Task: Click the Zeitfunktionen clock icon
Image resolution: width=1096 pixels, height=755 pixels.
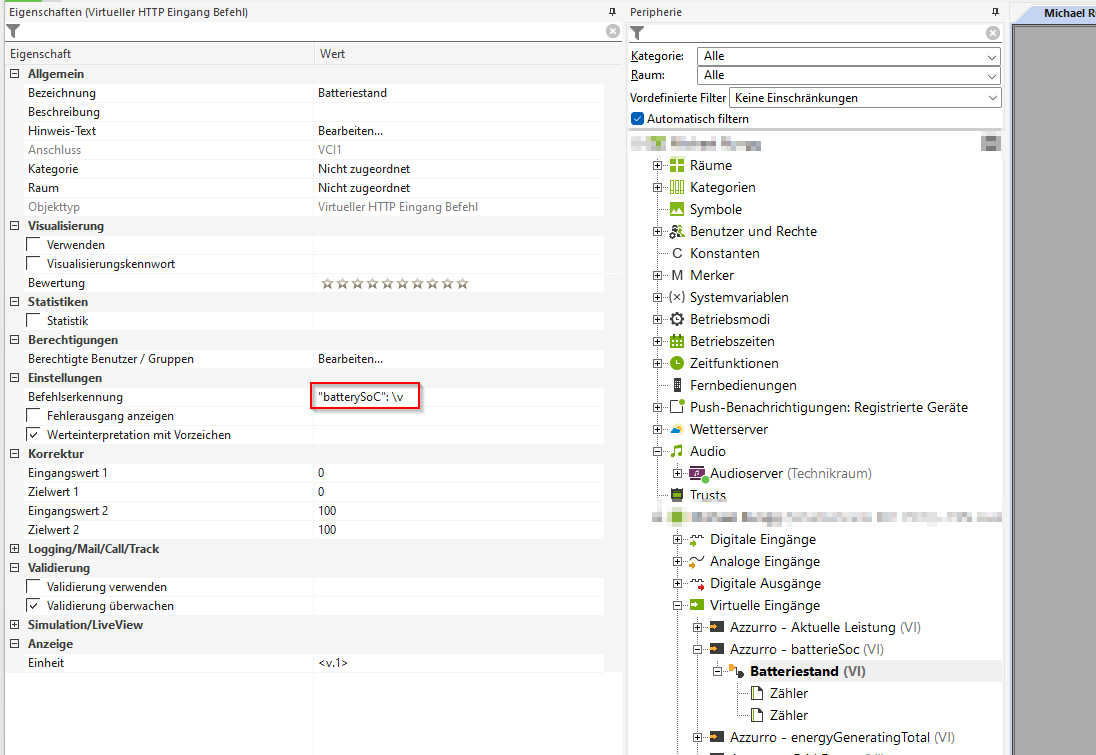Action: pyautogui.click(x=677, y=364)
